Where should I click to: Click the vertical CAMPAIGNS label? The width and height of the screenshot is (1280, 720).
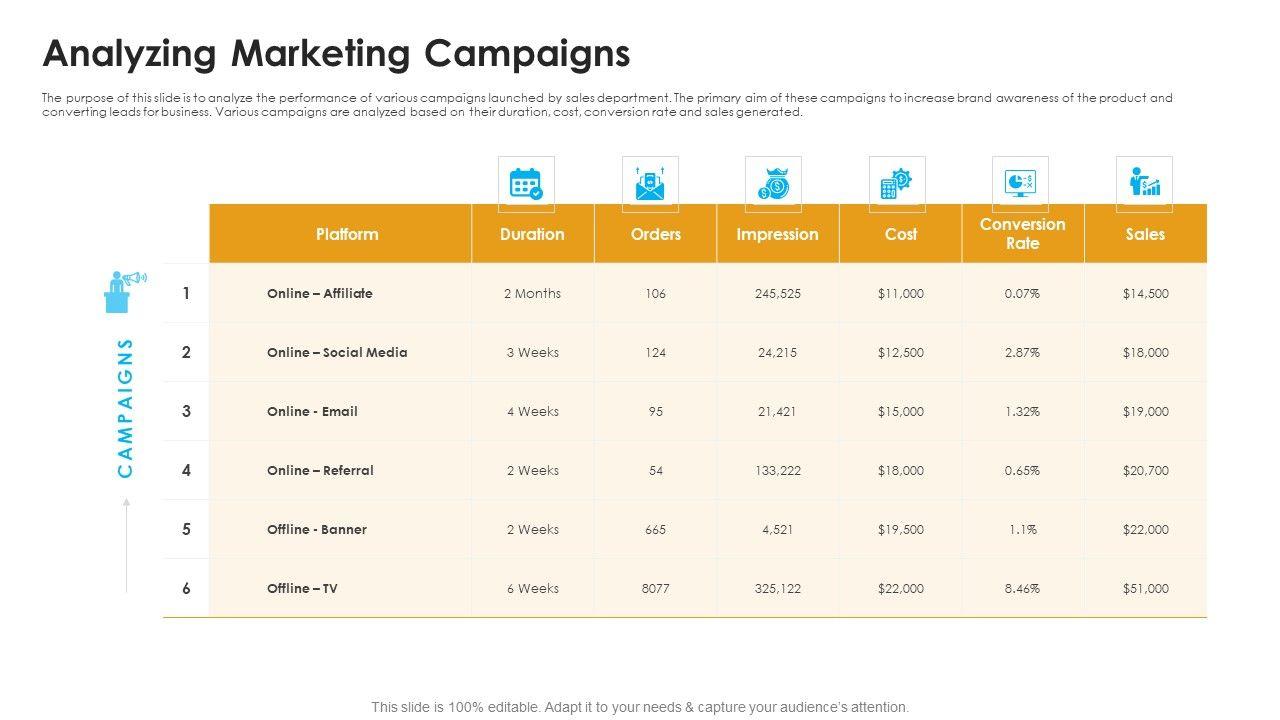tap(126, 407)
